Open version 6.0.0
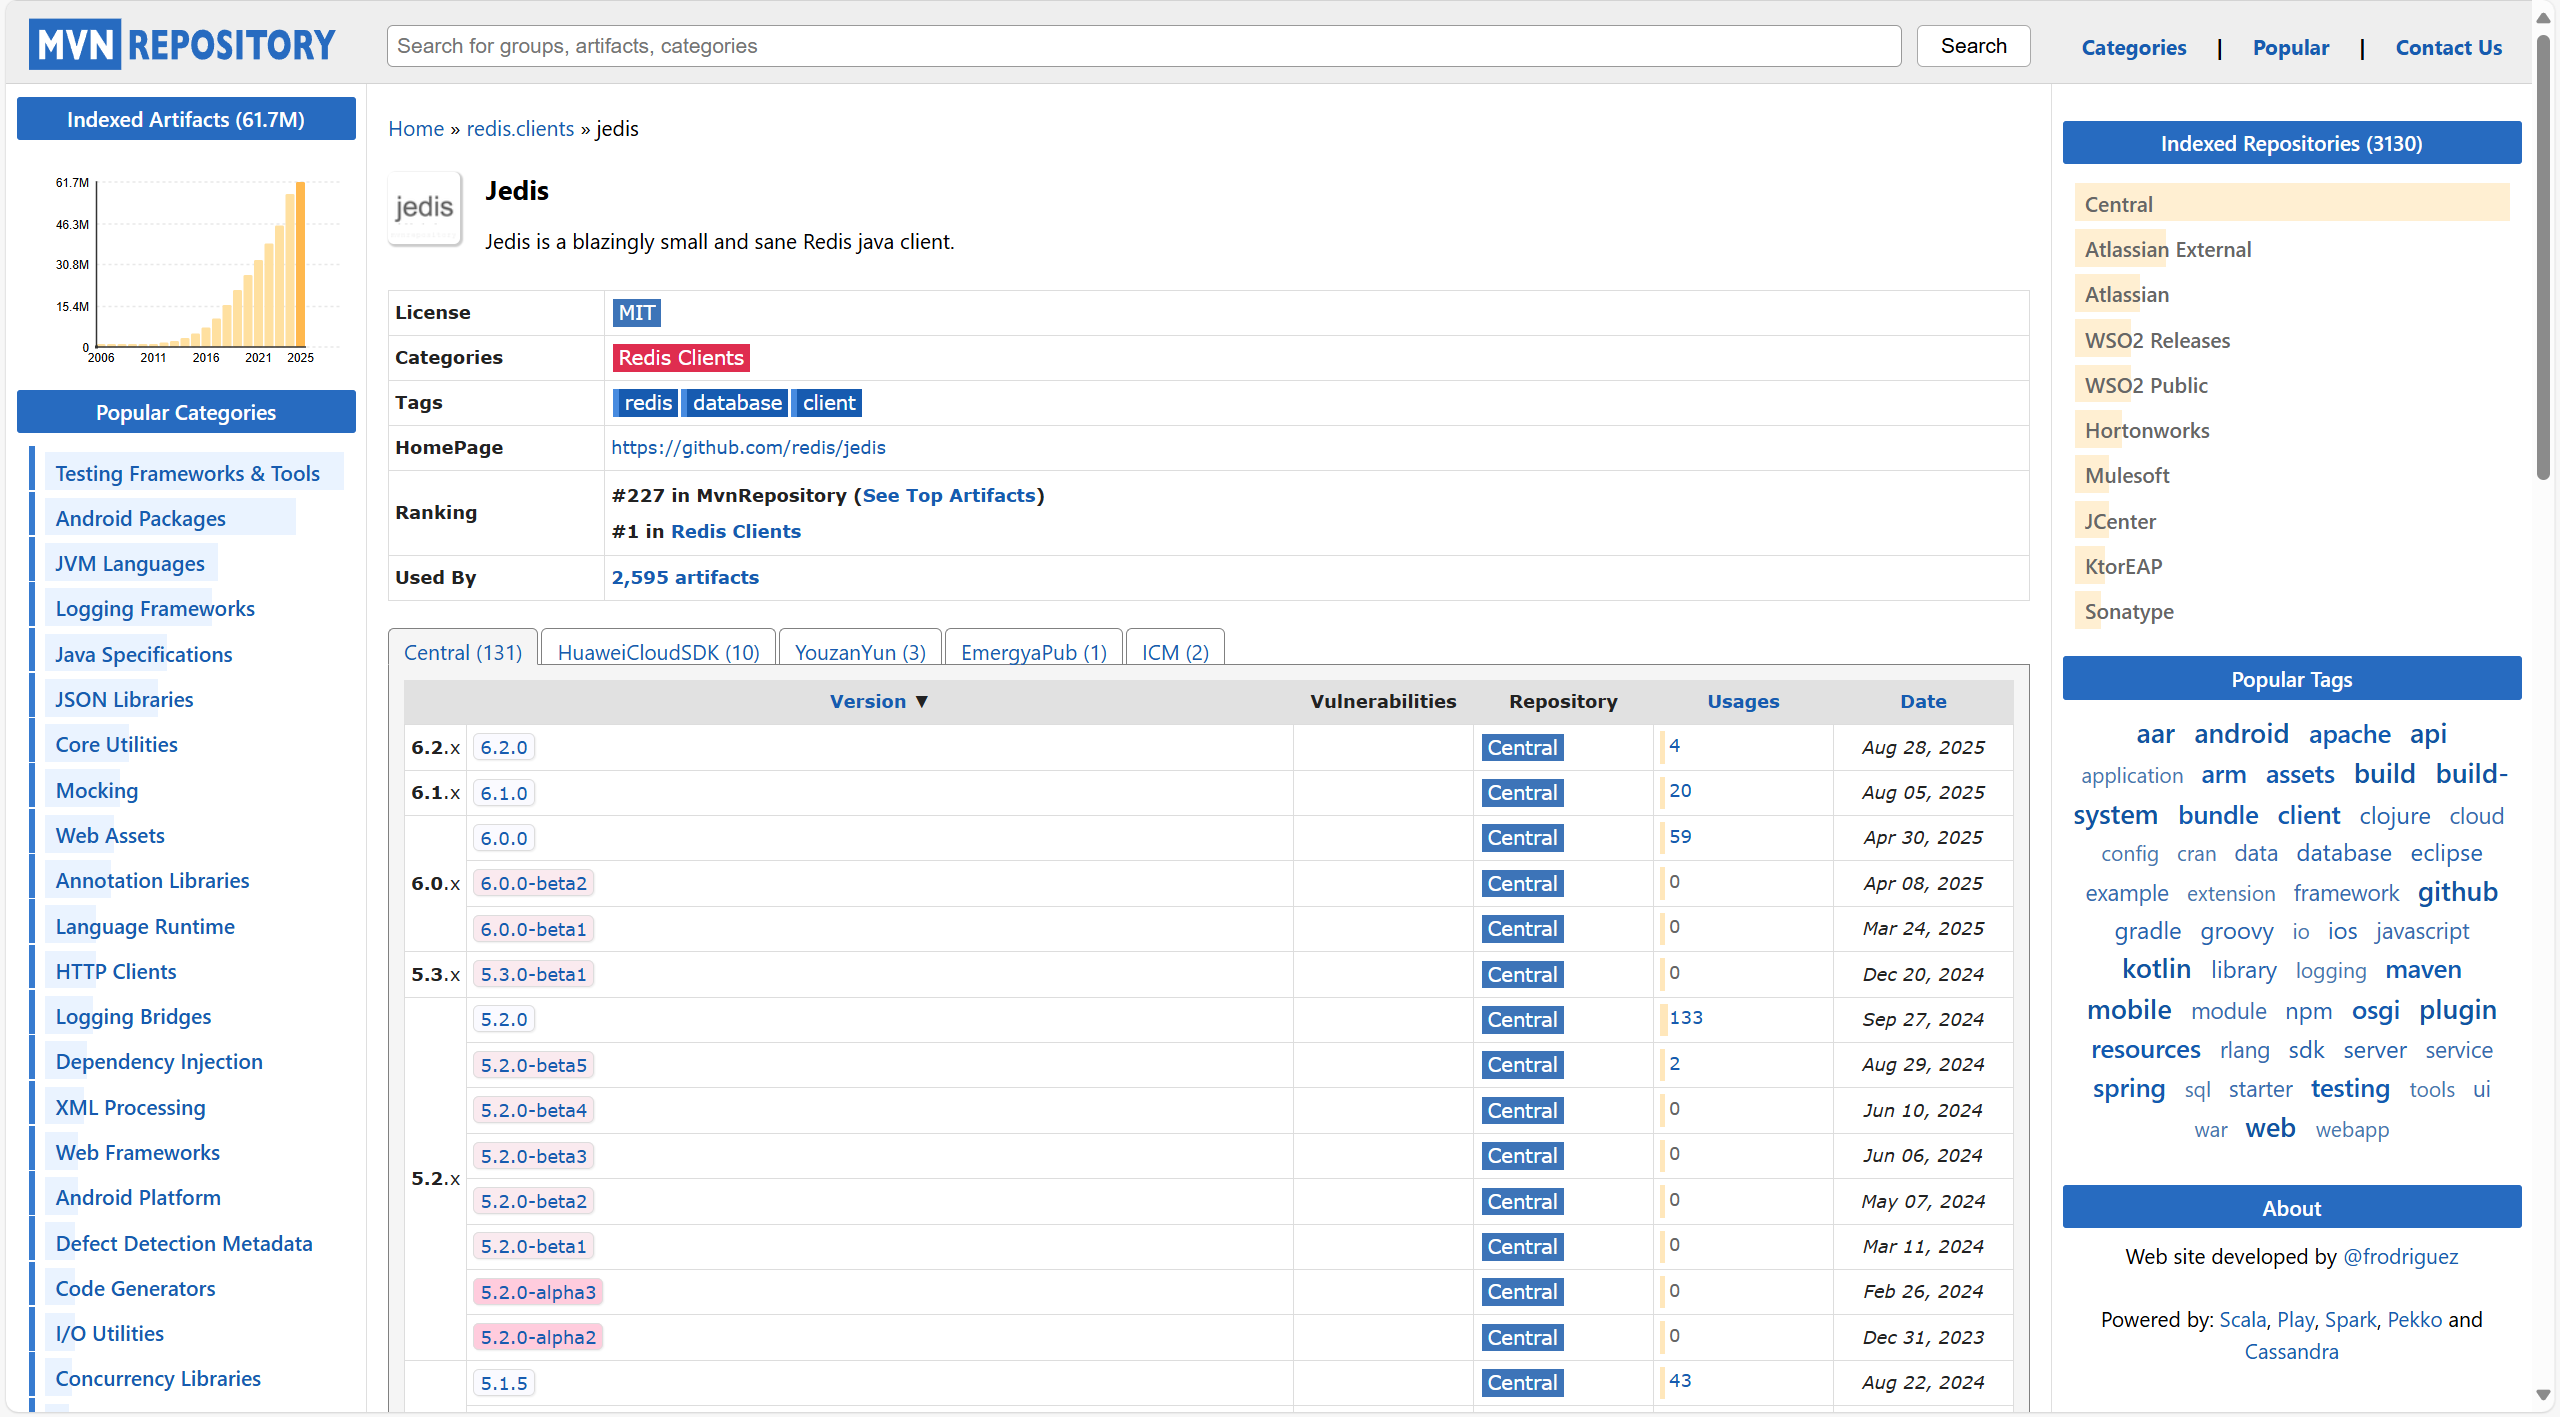 pos(503,838)
